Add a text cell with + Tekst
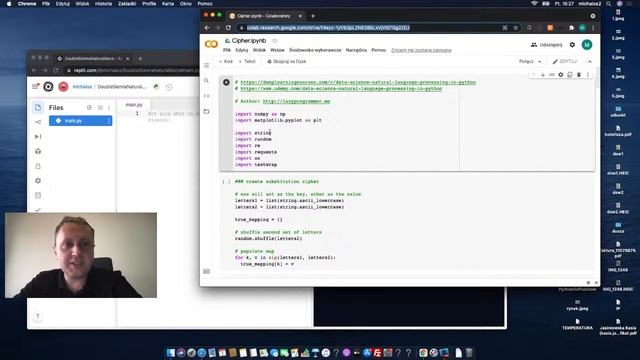The width and height of the screenshot is (640, 360). (247, 62)
